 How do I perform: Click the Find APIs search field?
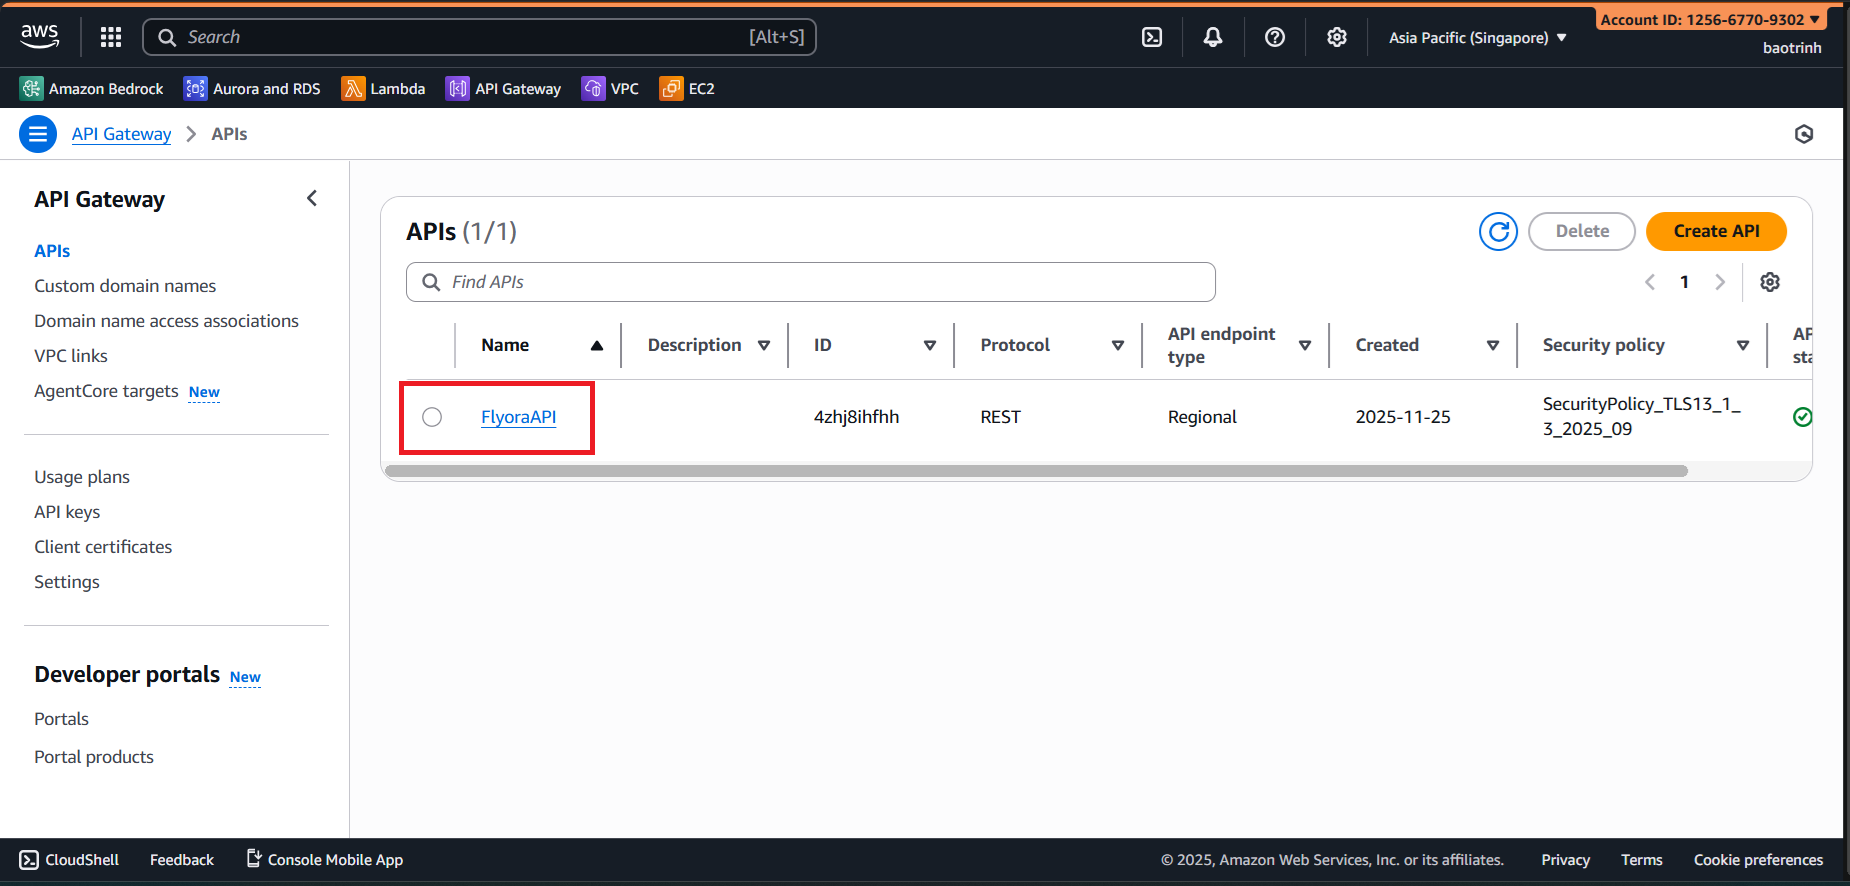click(x=810, y=282)
